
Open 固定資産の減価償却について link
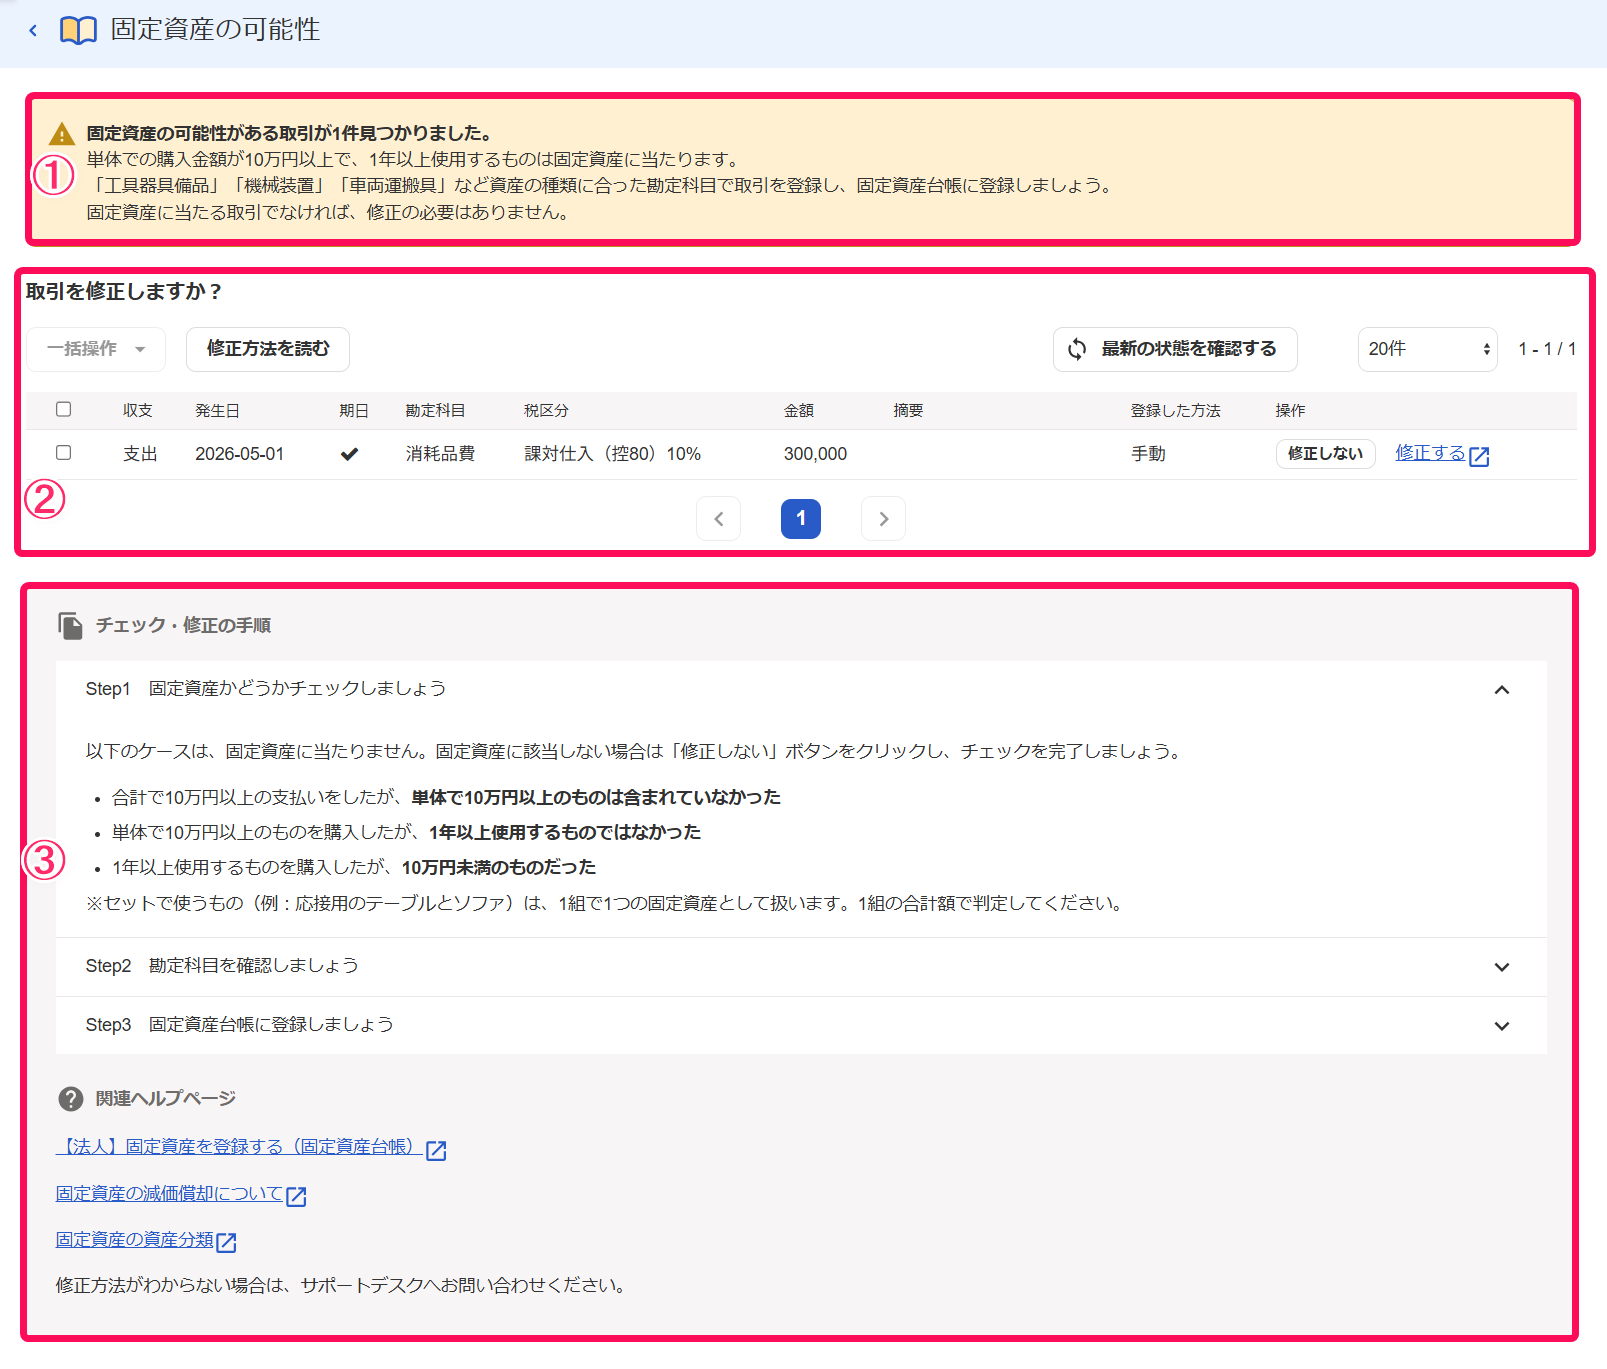(x=170, y=1194)
